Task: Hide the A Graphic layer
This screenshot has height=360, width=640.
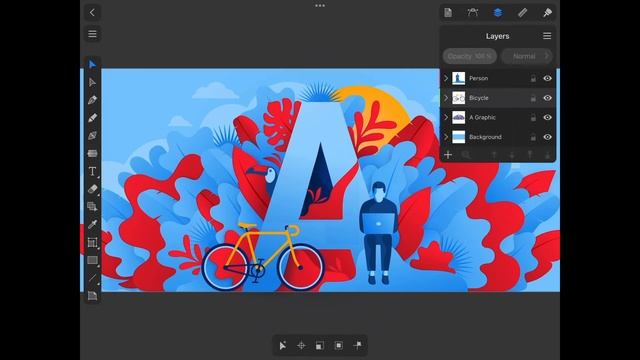Action: pos(547,117)
